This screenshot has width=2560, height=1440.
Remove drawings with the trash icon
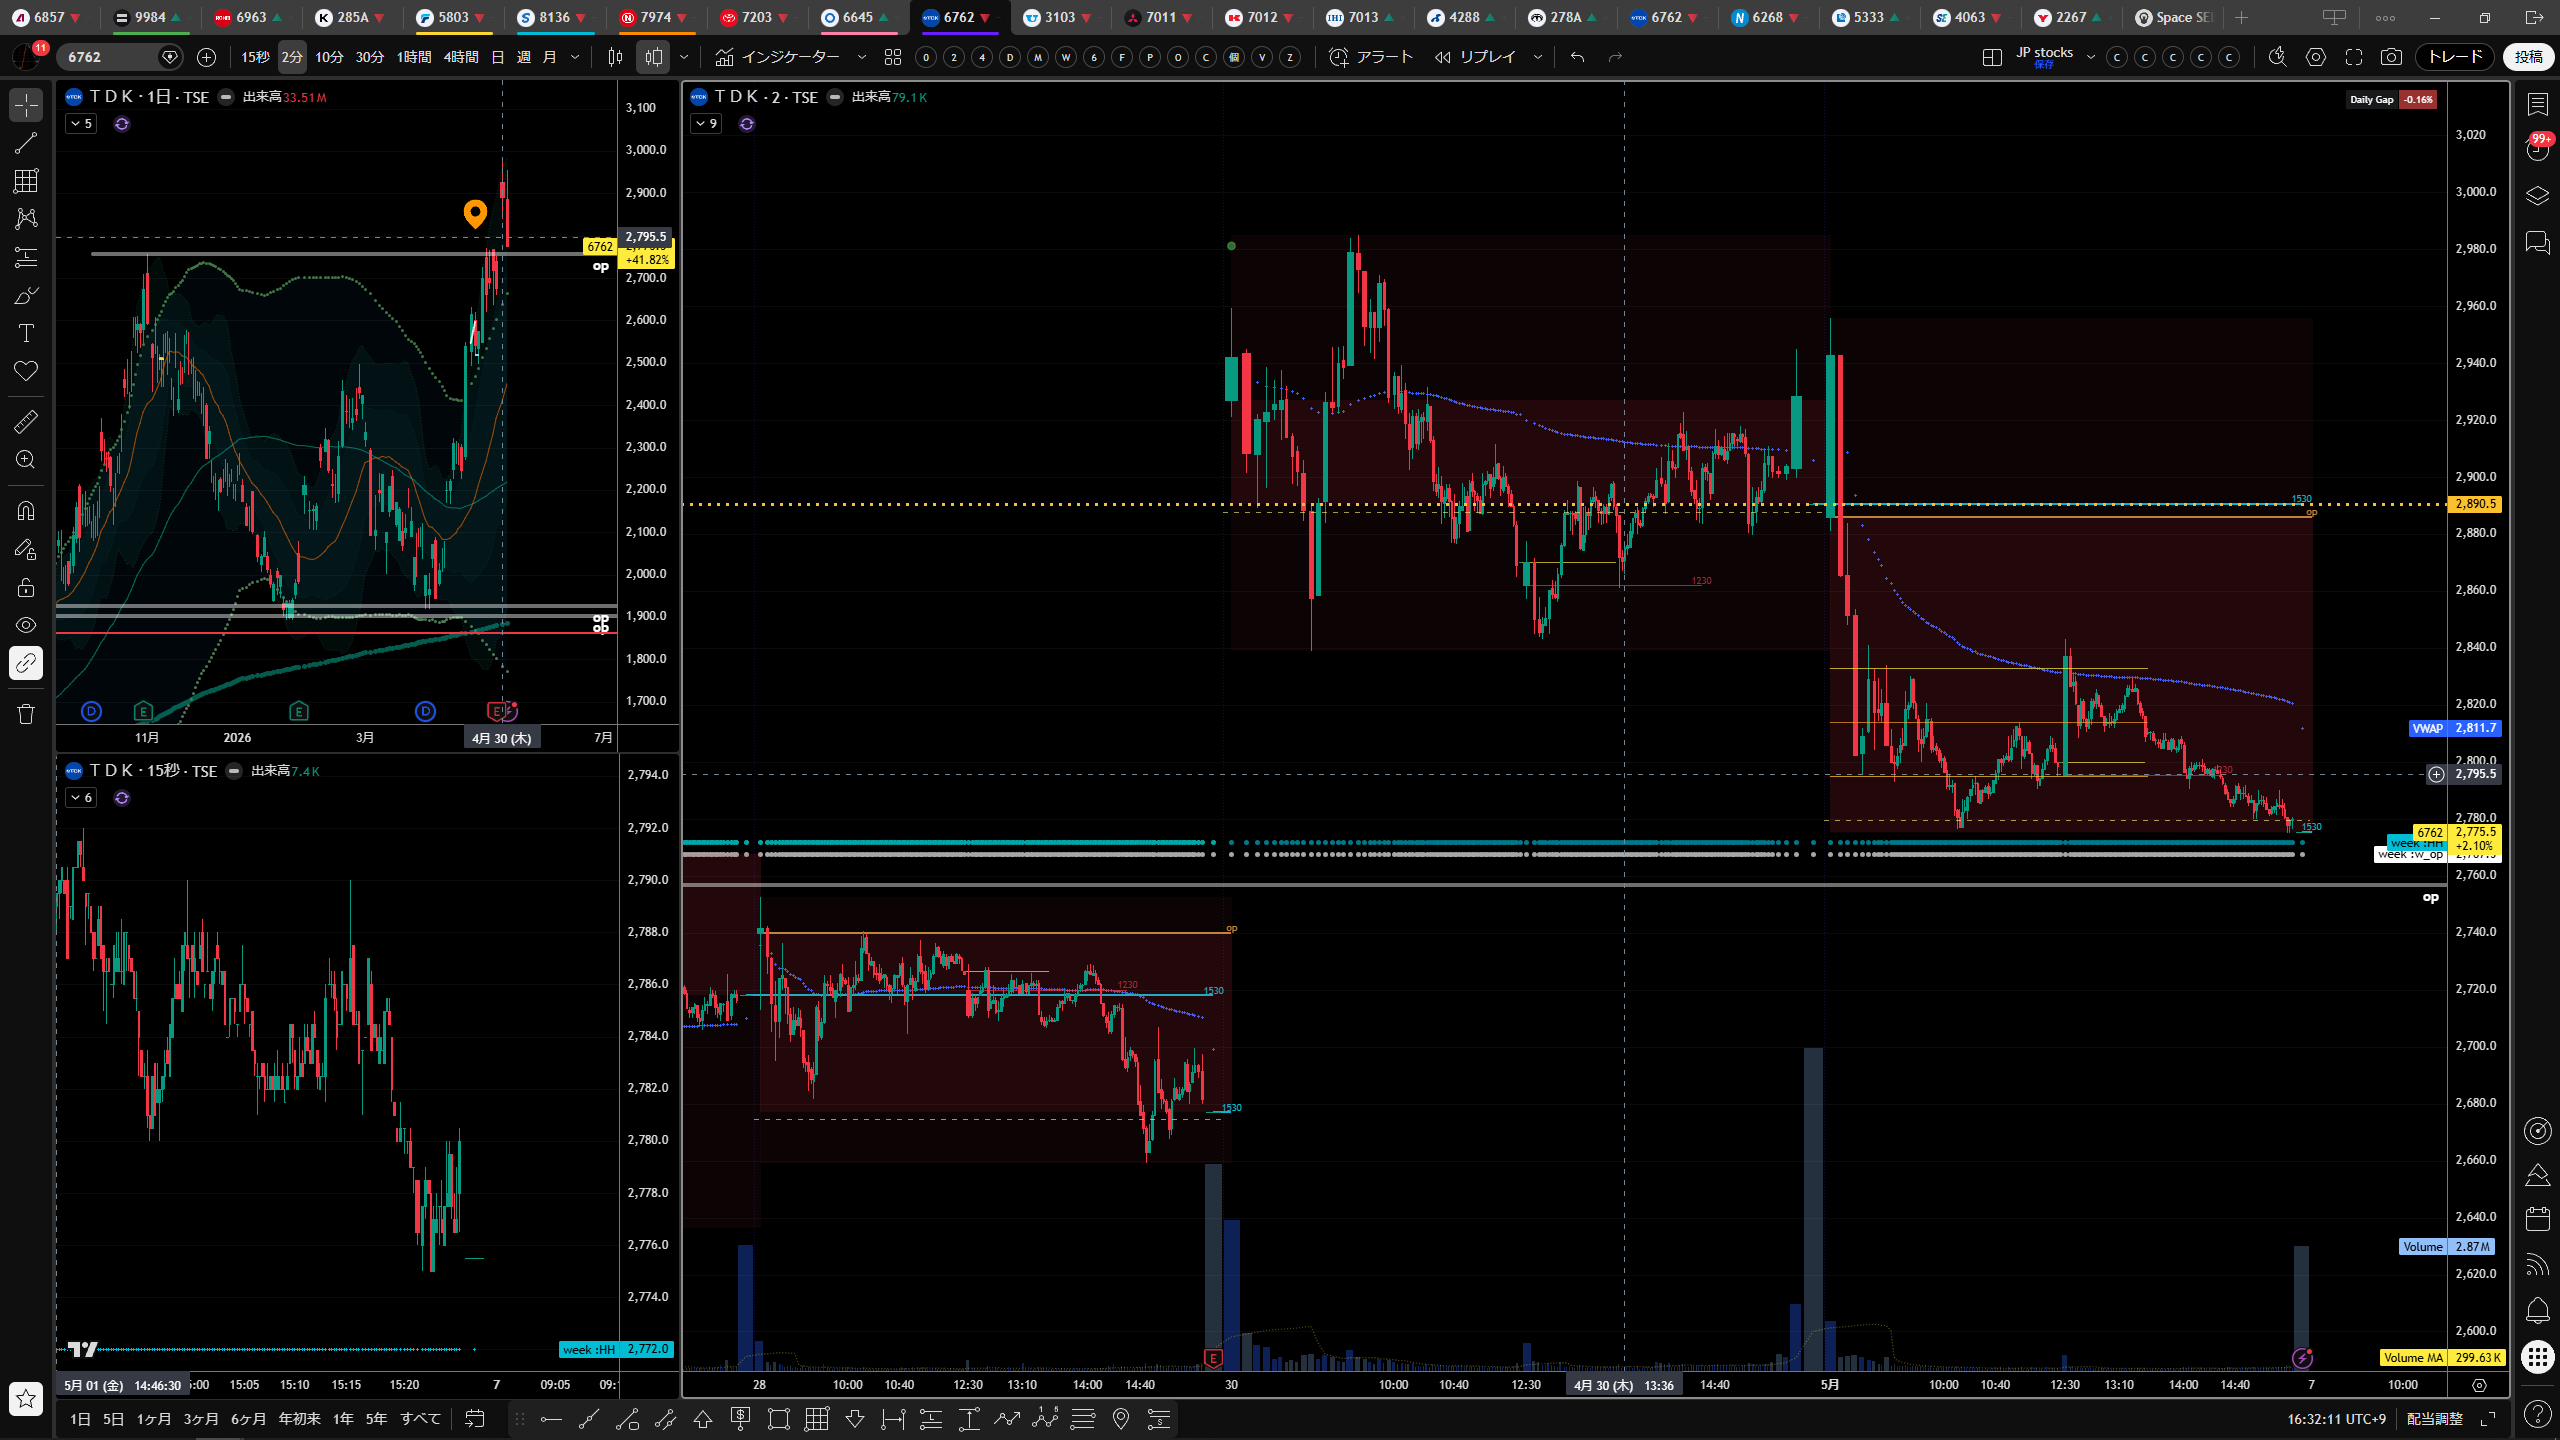pos(26,713)
